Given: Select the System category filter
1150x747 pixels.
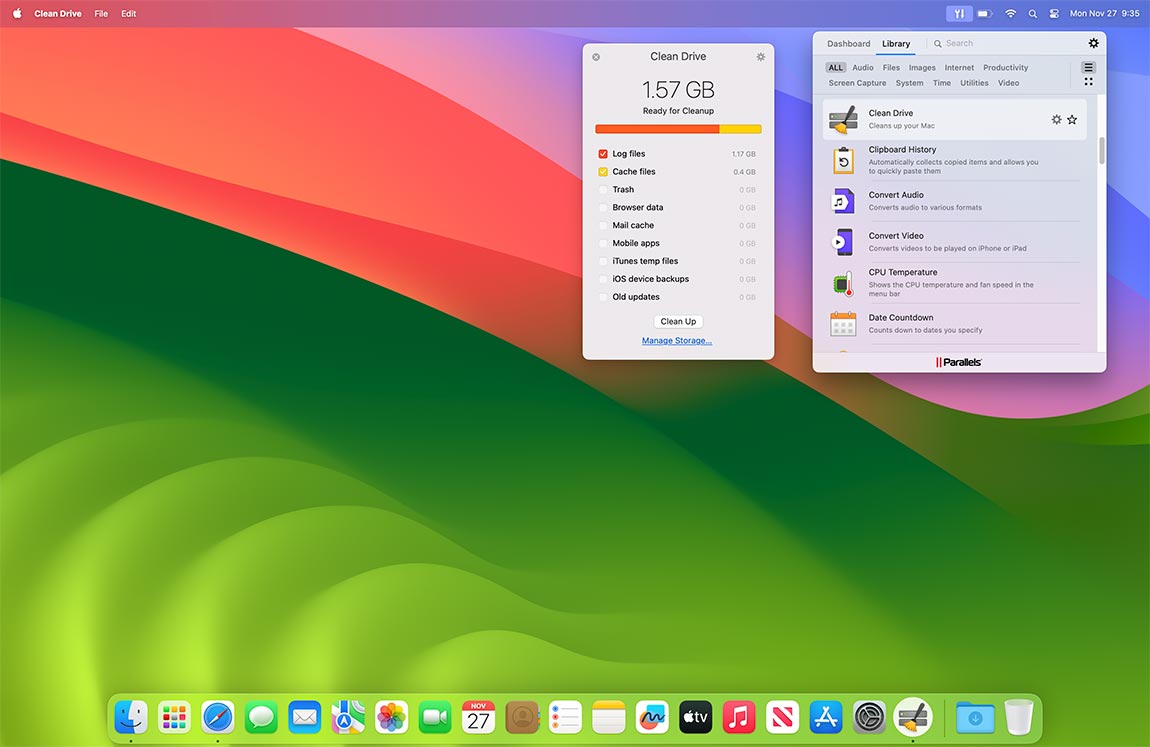Looking at the screenshot, I should pos(909,83).
